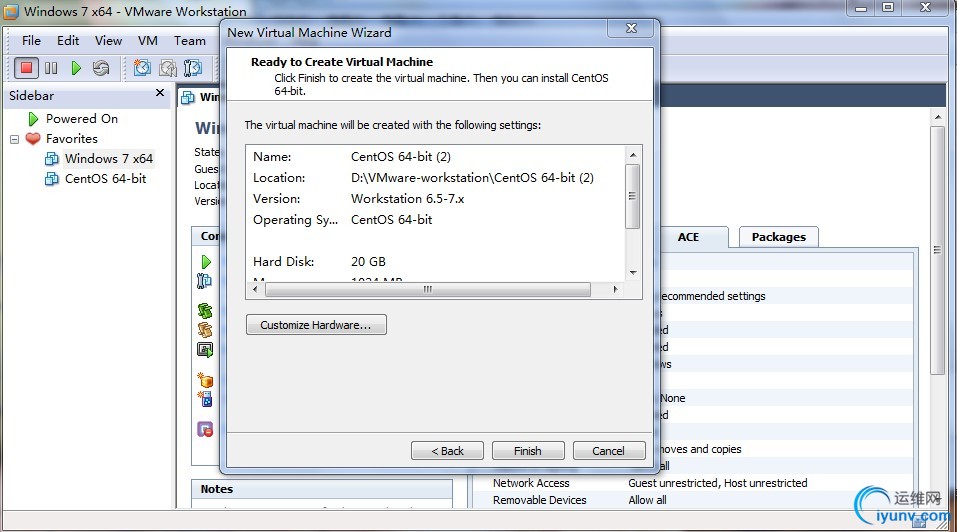Open the Team menu
Viewport: 957px width, 532px height.
coord(190,40)
